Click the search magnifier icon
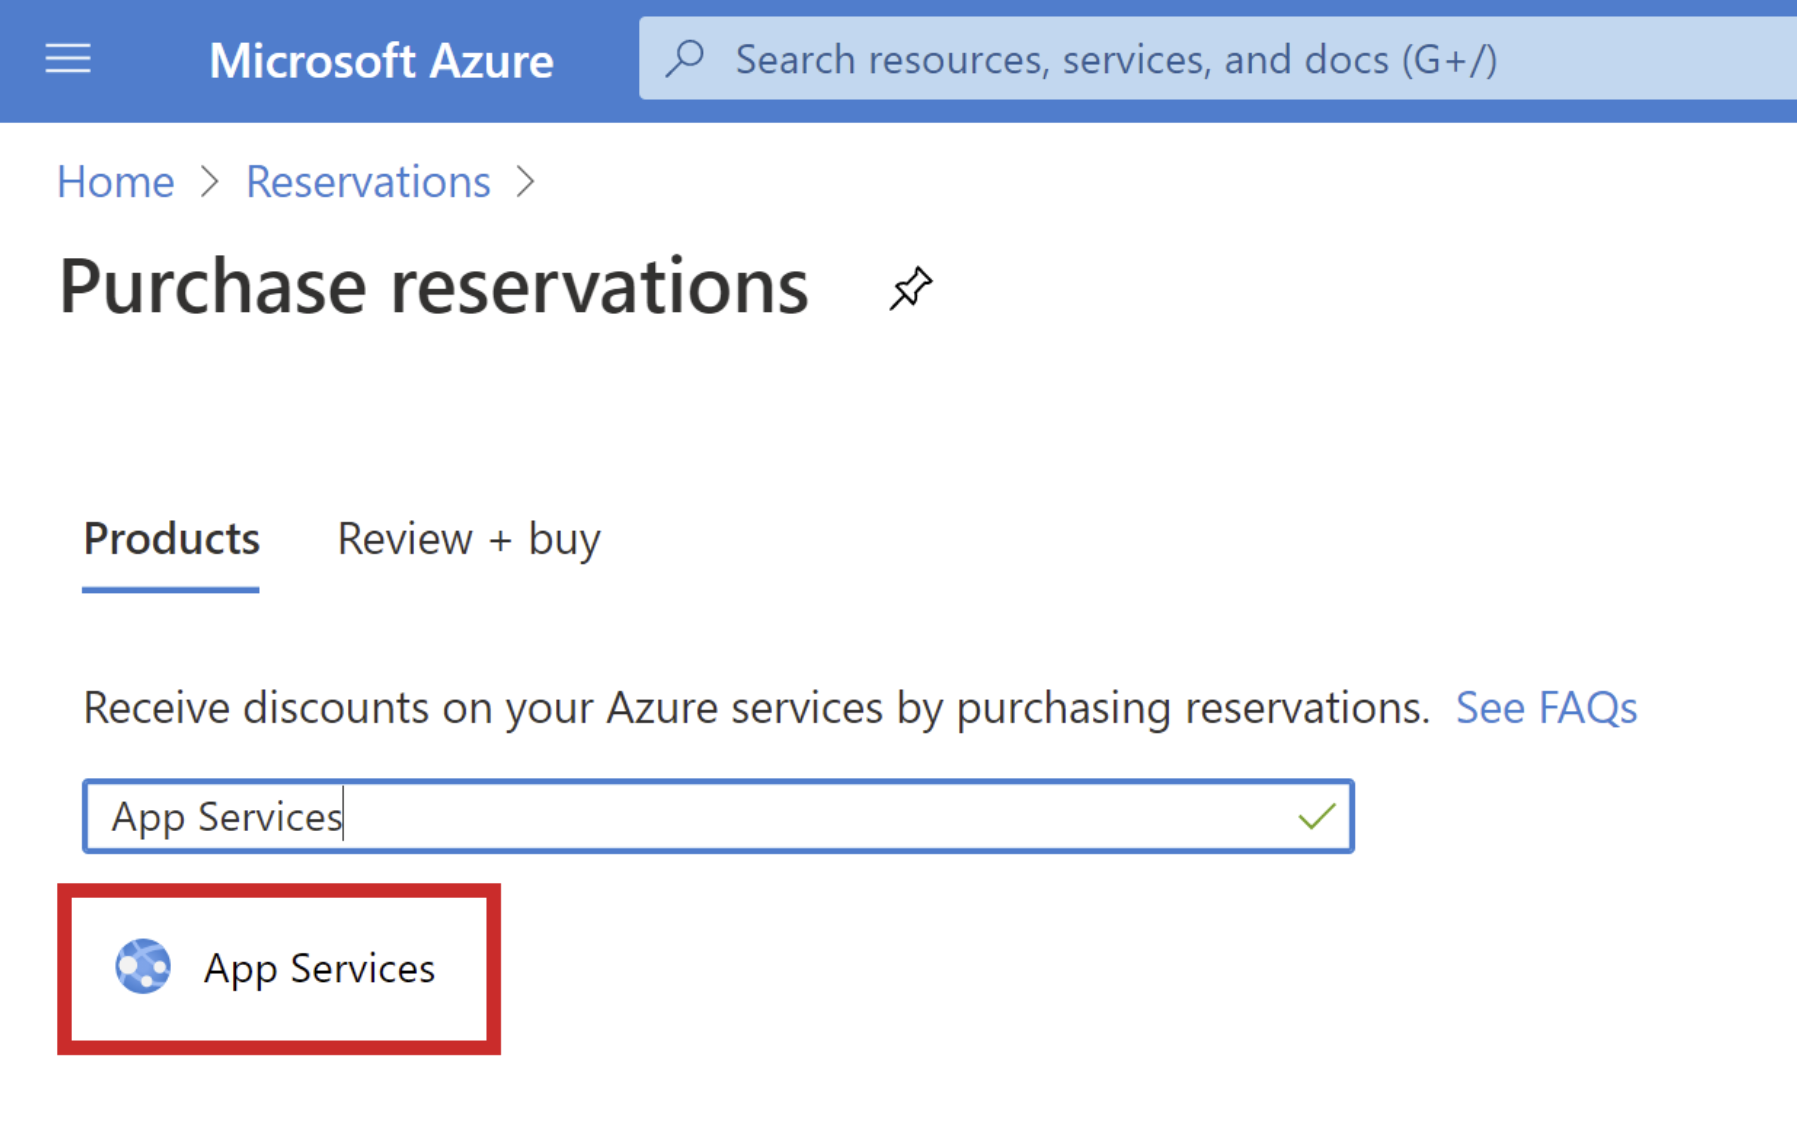The height and width of the screenshot is (1125, 1797). tap(684, 58)
